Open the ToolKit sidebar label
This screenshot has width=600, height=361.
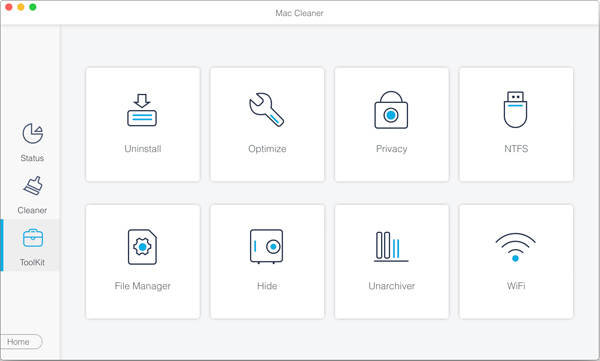(x=32, y=262)
